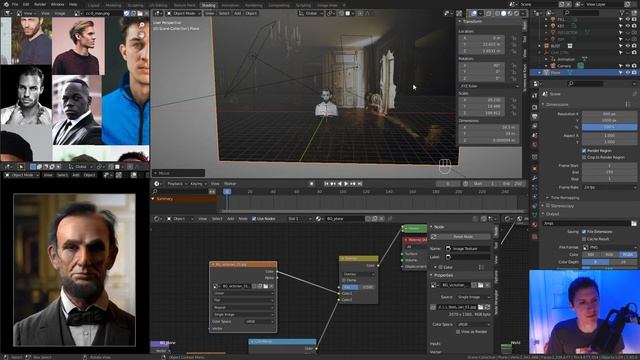Open the Render menu
Screen dimensions: 640x360
[x=40, y=4]
